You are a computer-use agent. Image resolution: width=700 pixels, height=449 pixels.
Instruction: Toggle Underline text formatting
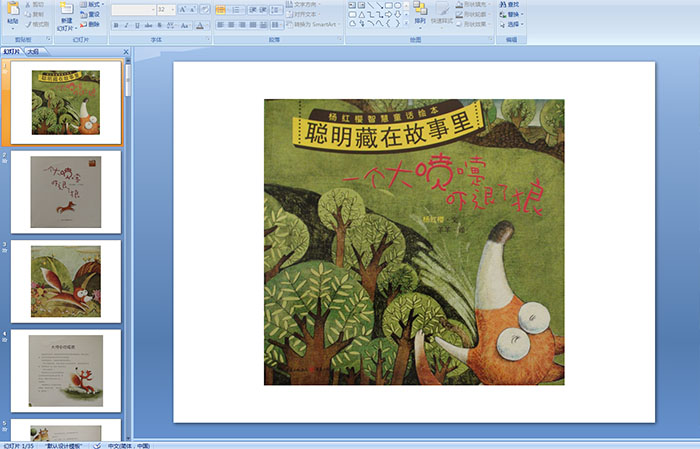tap(139, 25)
